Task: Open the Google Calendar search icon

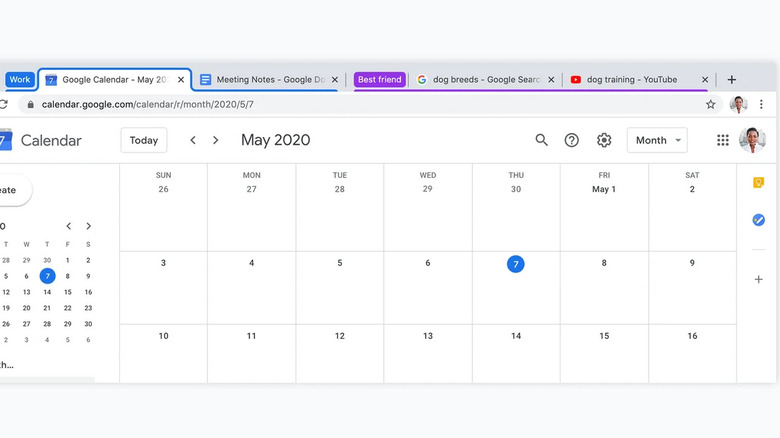Action: [x=541, y=140]
